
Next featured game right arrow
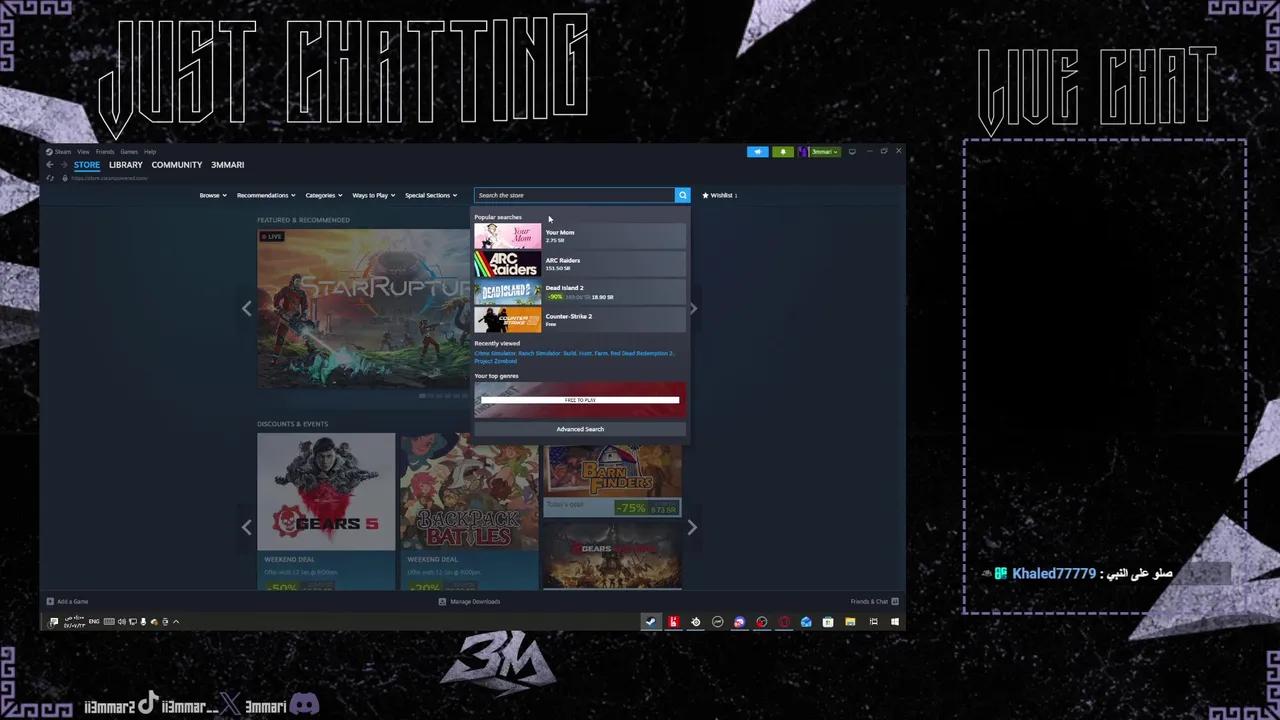(x=693, y=309)
